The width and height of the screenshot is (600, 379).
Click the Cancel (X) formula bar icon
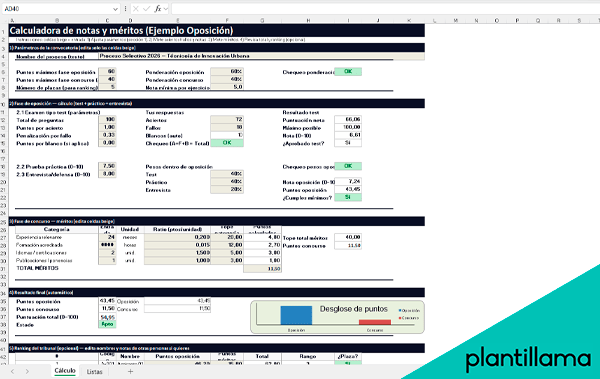pos(135,8)
